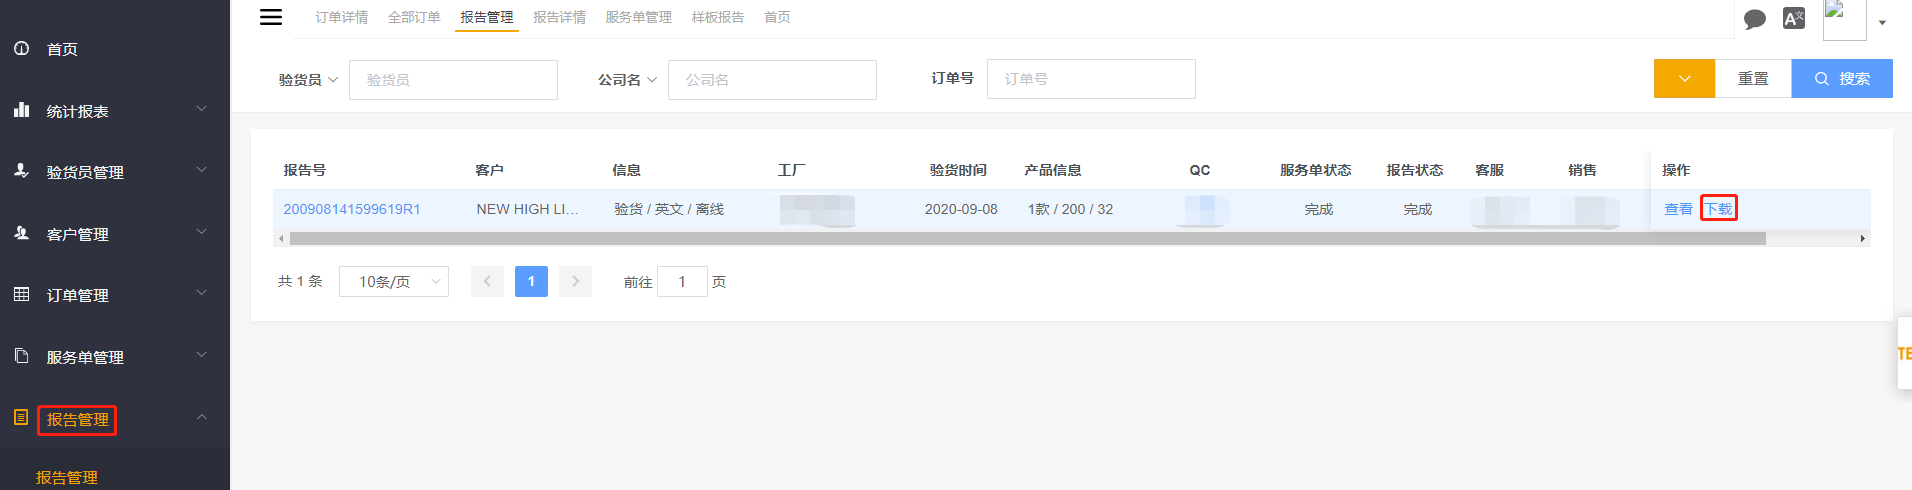Open report link 200908141599619R1
This screenshot has width=1912, height=490.
[352, 209]
